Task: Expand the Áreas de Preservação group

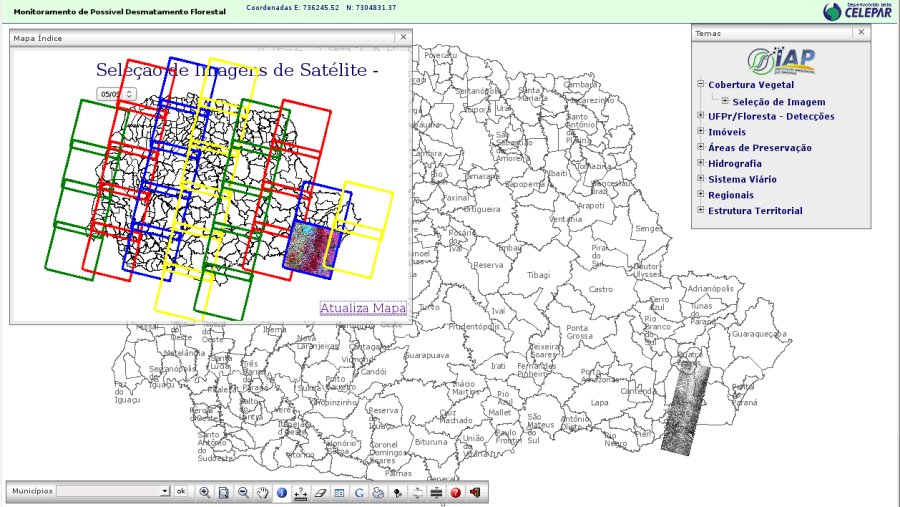Action: coord(701,148)
